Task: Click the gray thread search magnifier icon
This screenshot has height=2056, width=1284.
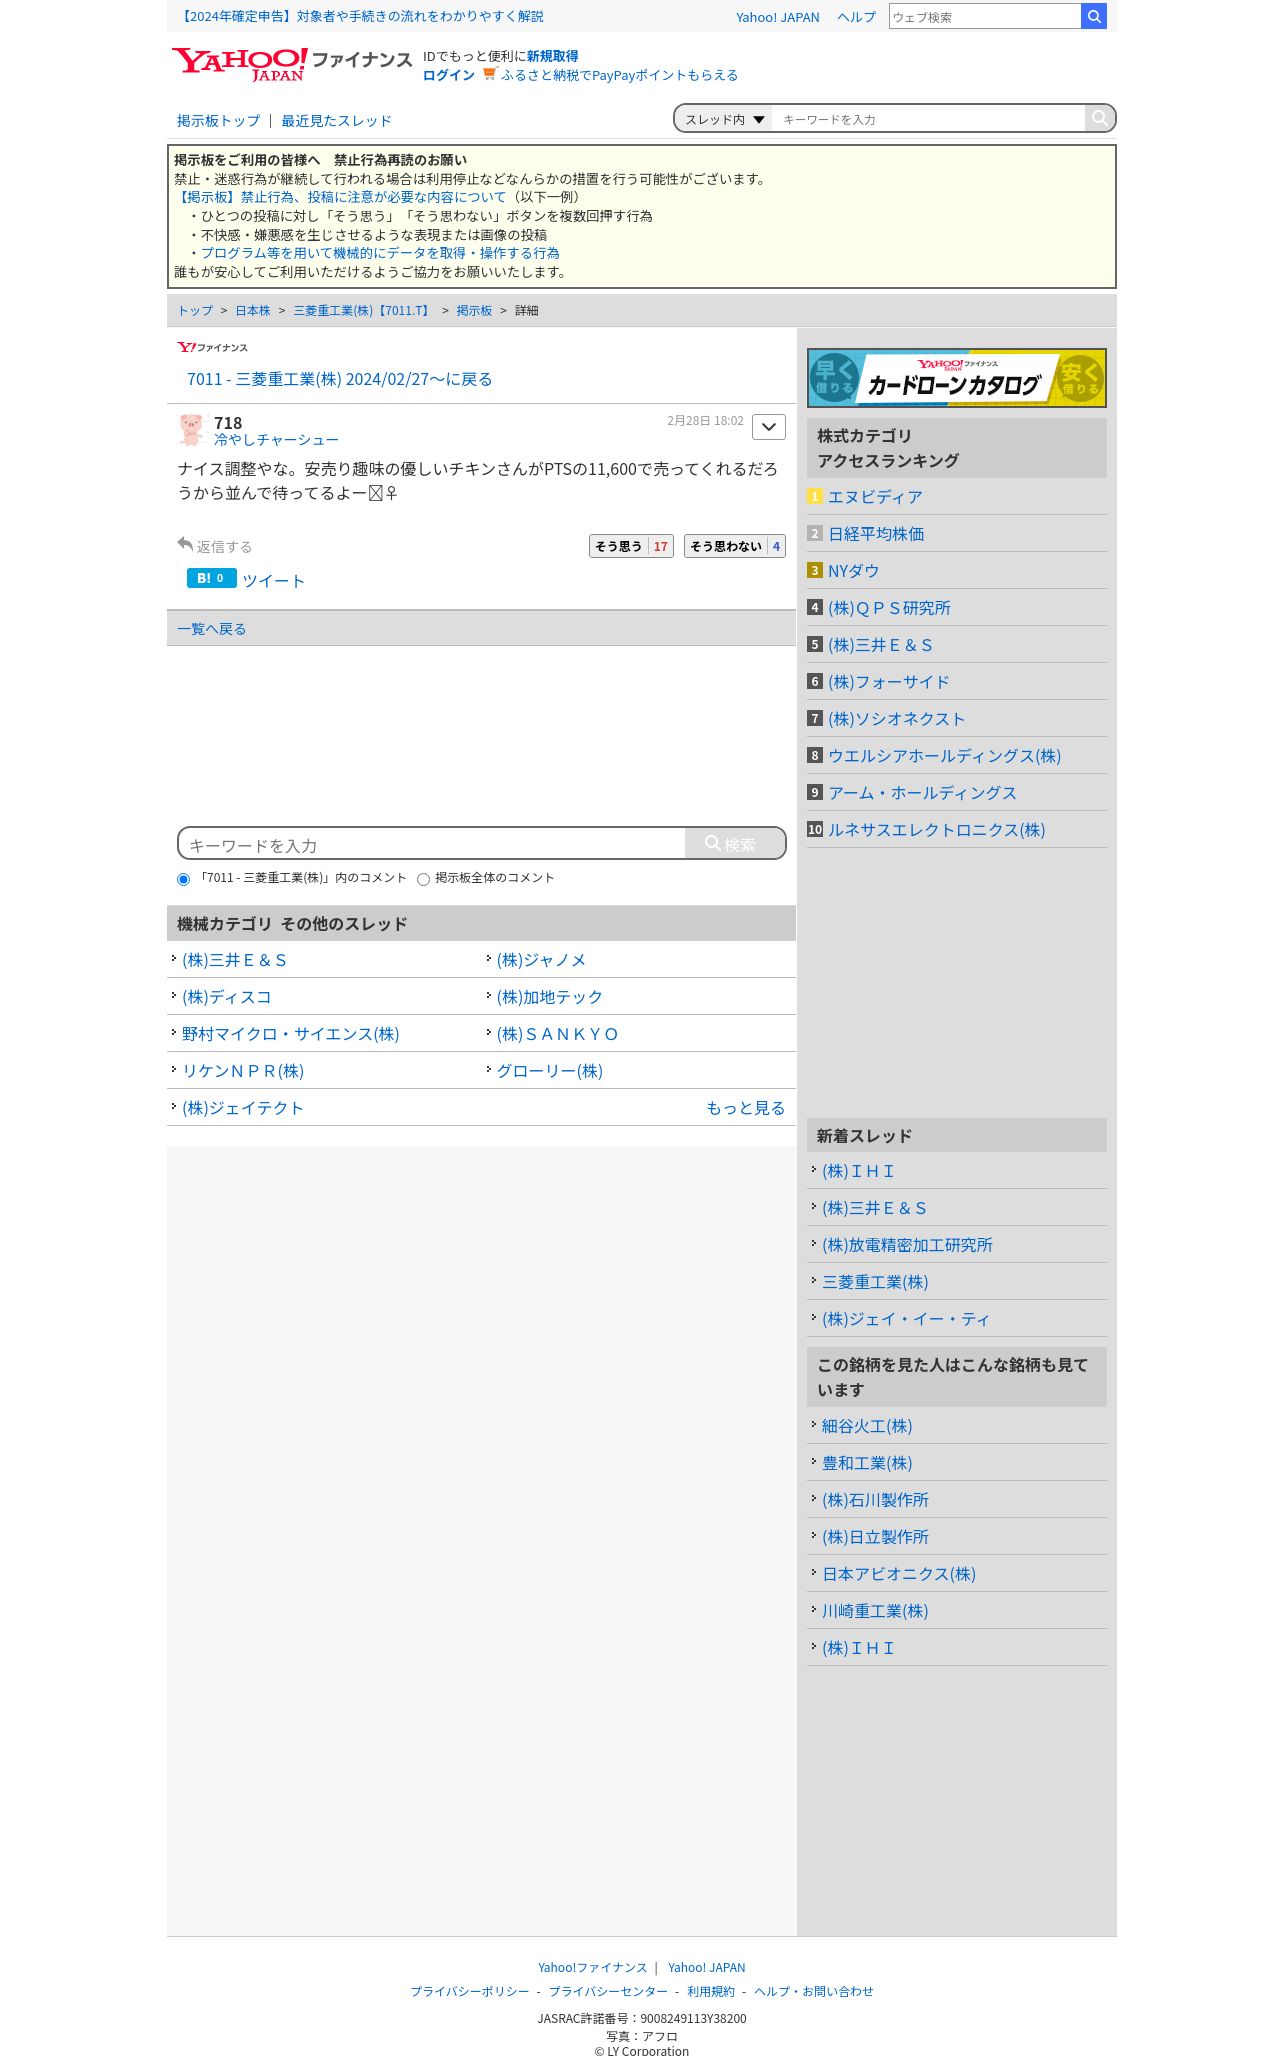Action: click(x=1099, y=118)
